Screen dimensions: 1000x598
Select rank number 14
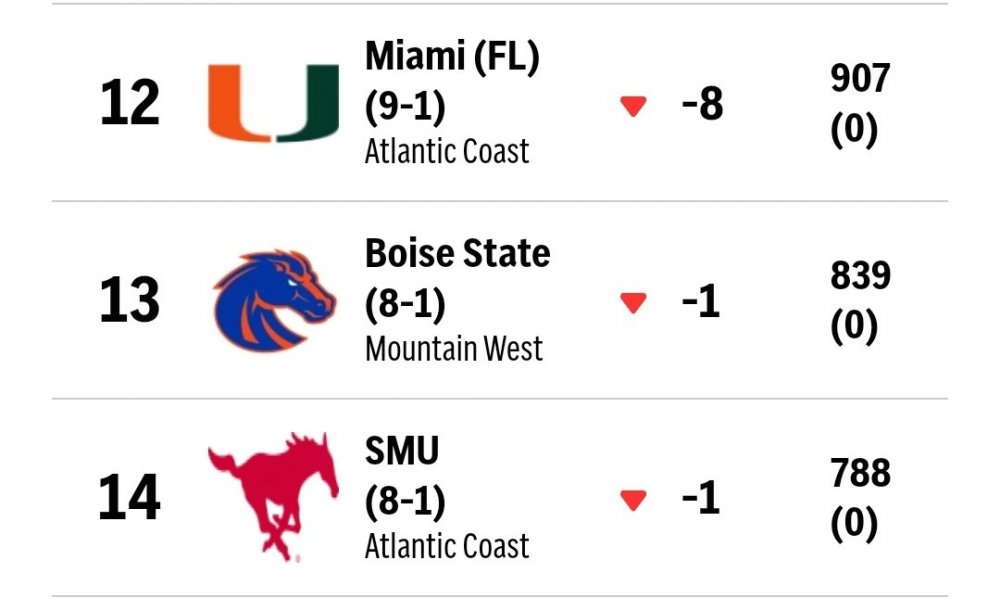click(130, 498)
